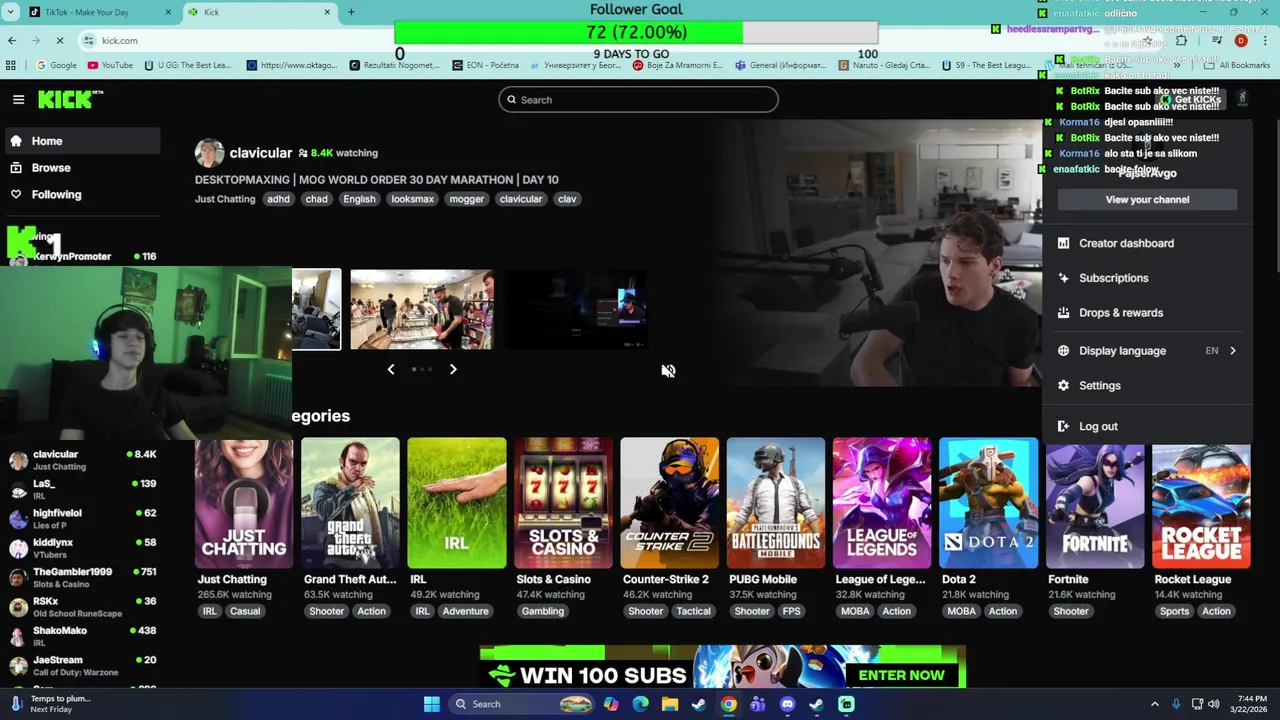Open the Slots & Casino category card
1280x720 pixels.
coord(563,503)
